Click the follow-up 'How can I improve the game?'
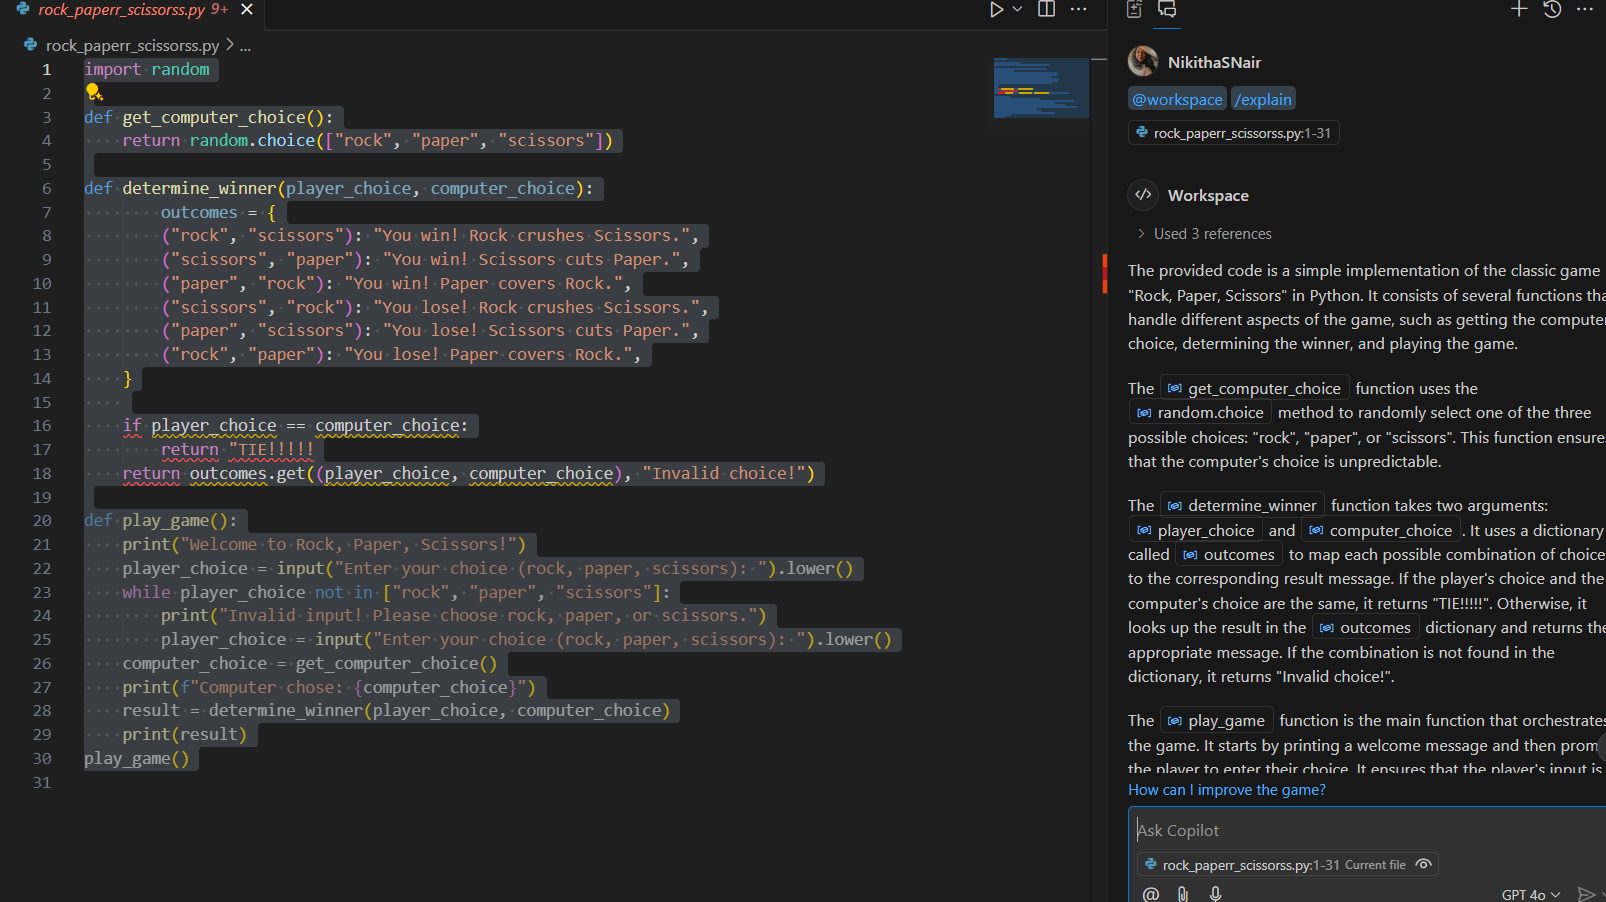Image resolution: width=1606 pixels, height=902 pixels. [1227, 790]
